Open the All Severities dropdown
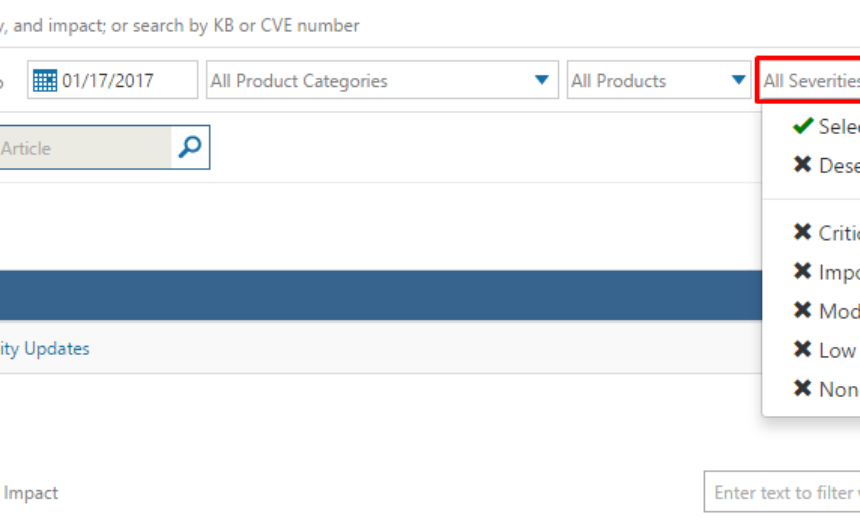860x520 pixels. click(x=808, y=80)
